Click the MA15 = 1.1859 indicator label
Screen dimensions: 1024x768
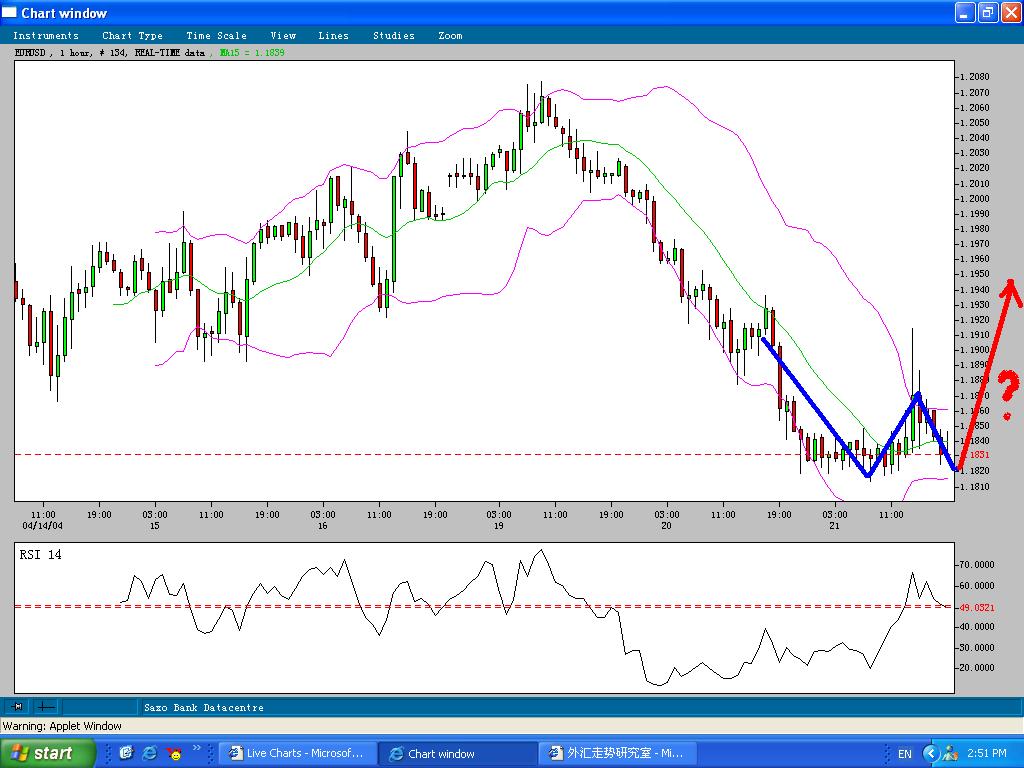[252, 52]
